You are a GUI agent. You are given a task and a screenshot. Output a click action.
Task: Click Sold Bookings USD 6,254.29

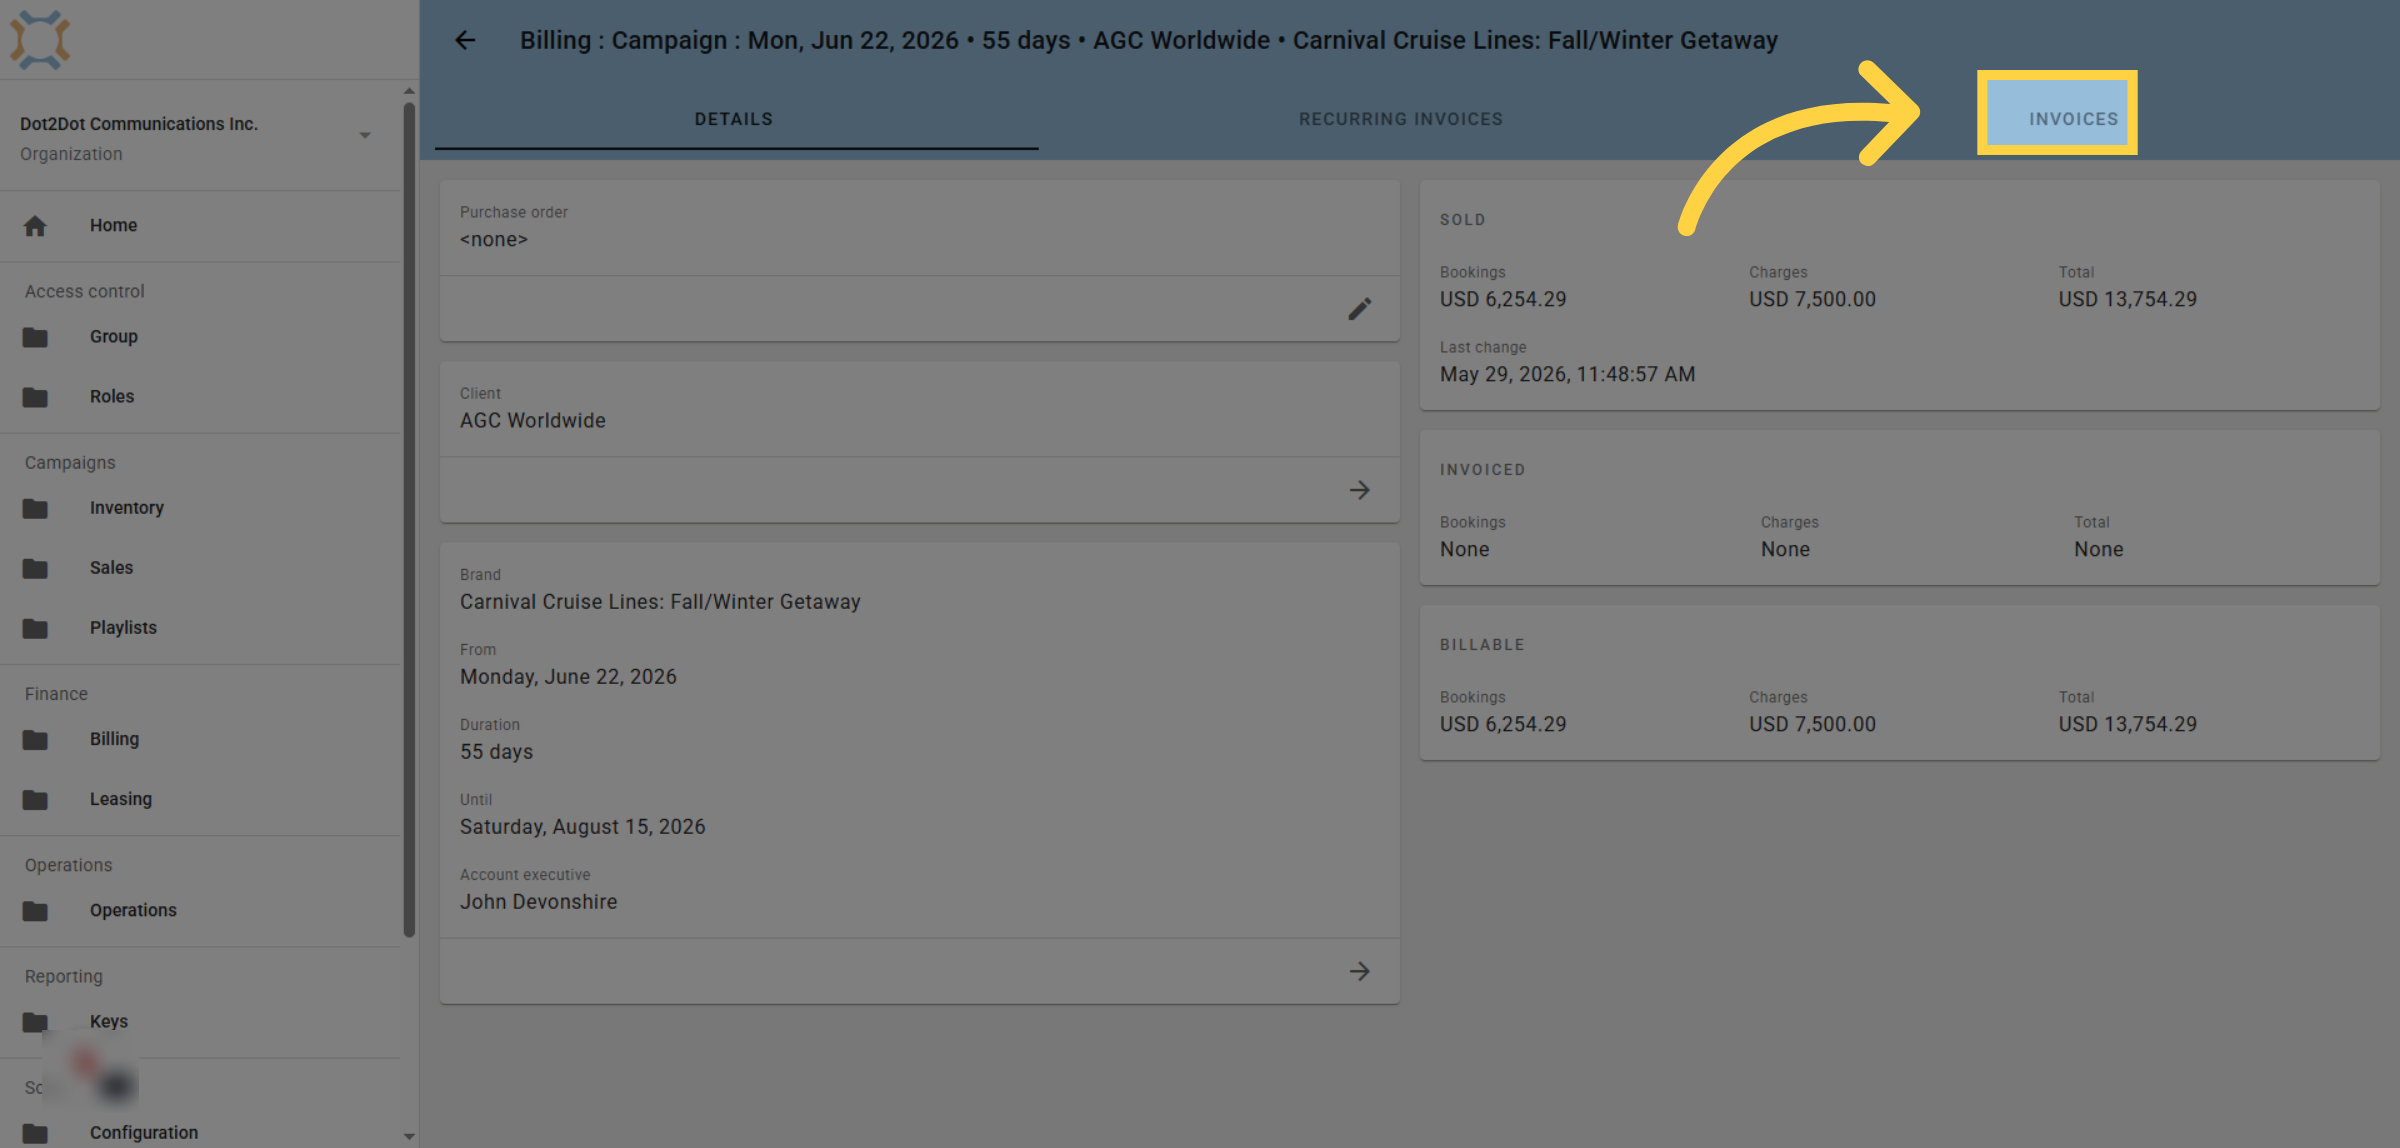(x=1503, y=299)
